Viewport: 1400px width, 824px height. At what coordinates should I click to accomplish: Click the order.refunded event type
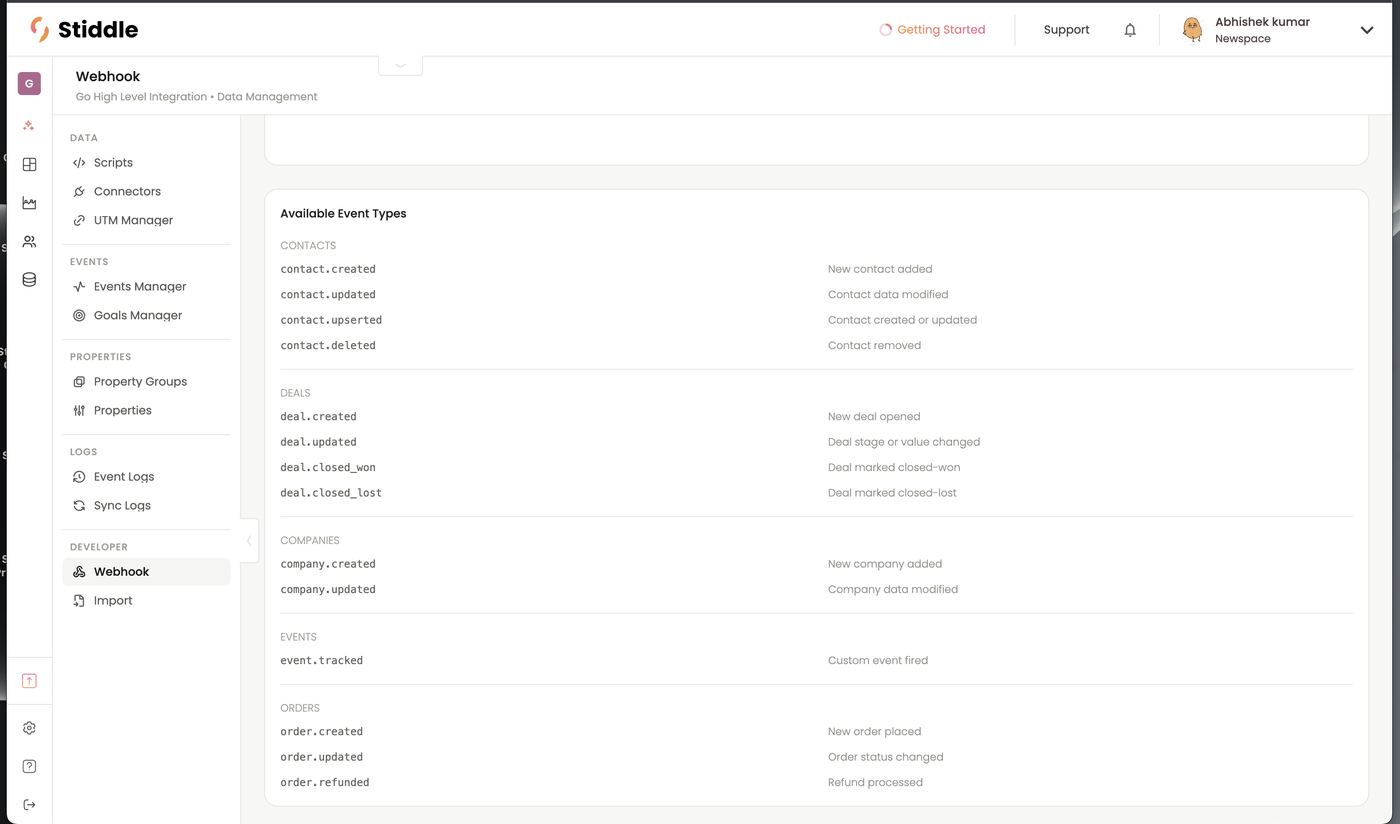(325, 783)
